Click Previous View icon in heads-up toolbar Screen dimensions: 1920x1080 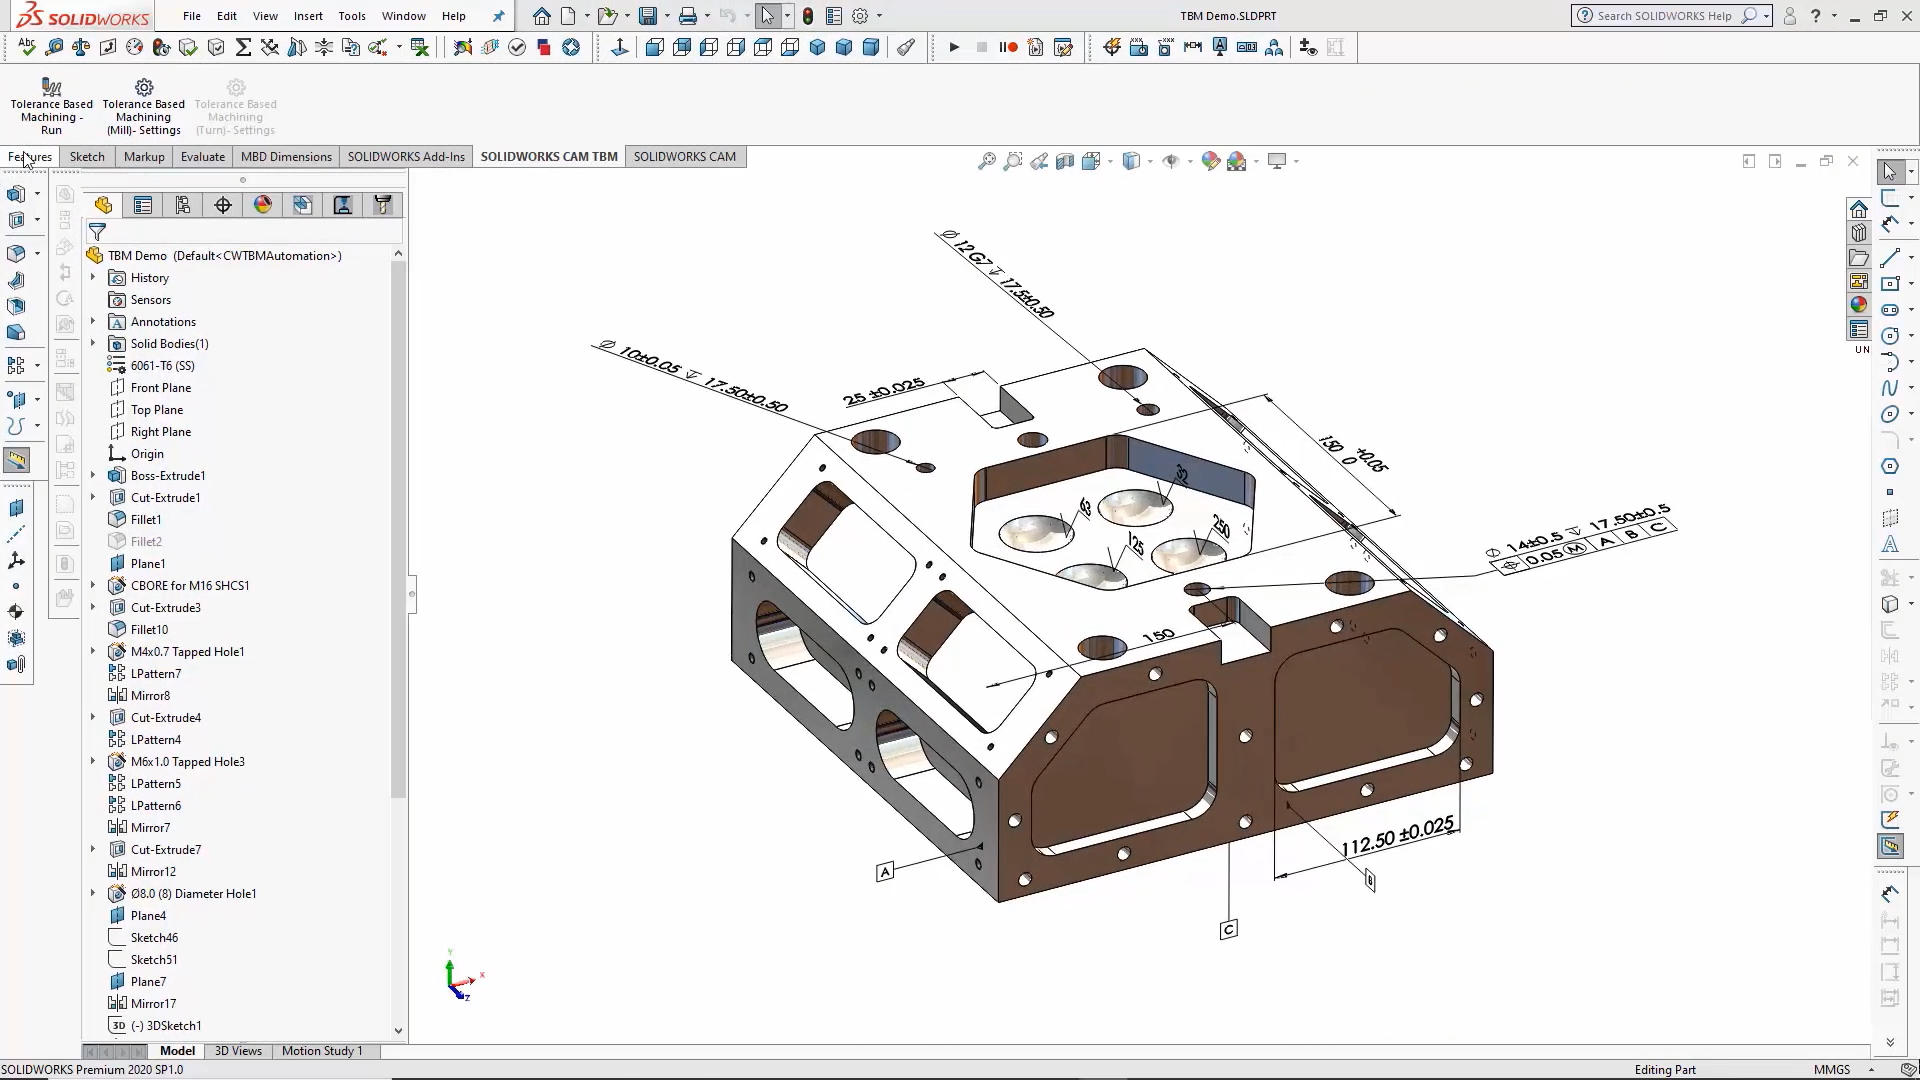1039,161
